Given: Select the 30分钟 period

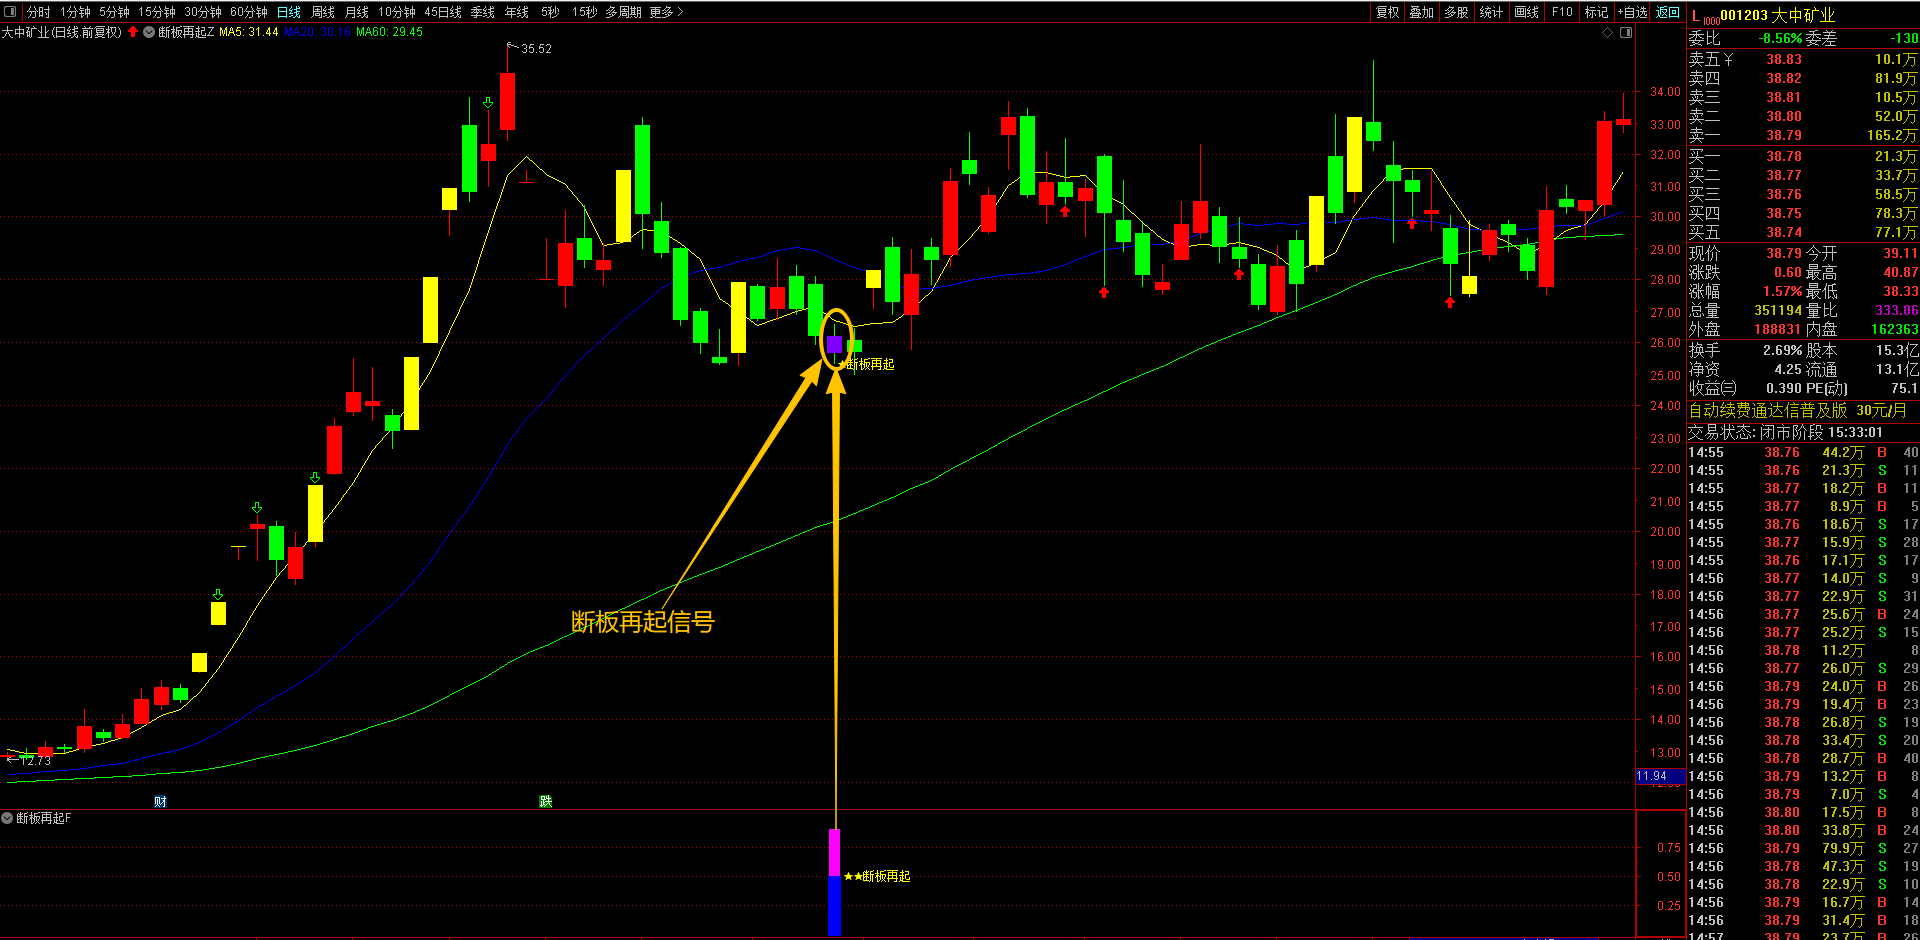Looking at the screenshot, I should click(203, 12).
